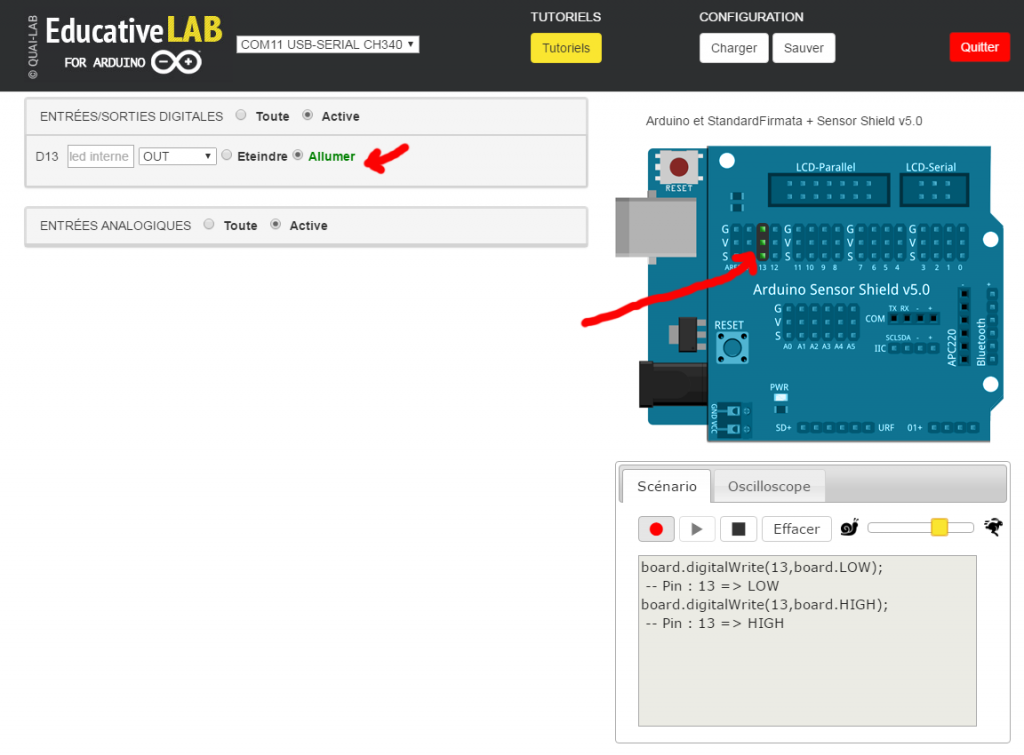Select Toute for analog inputs
The height and width of the screenshot is (755, 1024).
coord(209,224)
